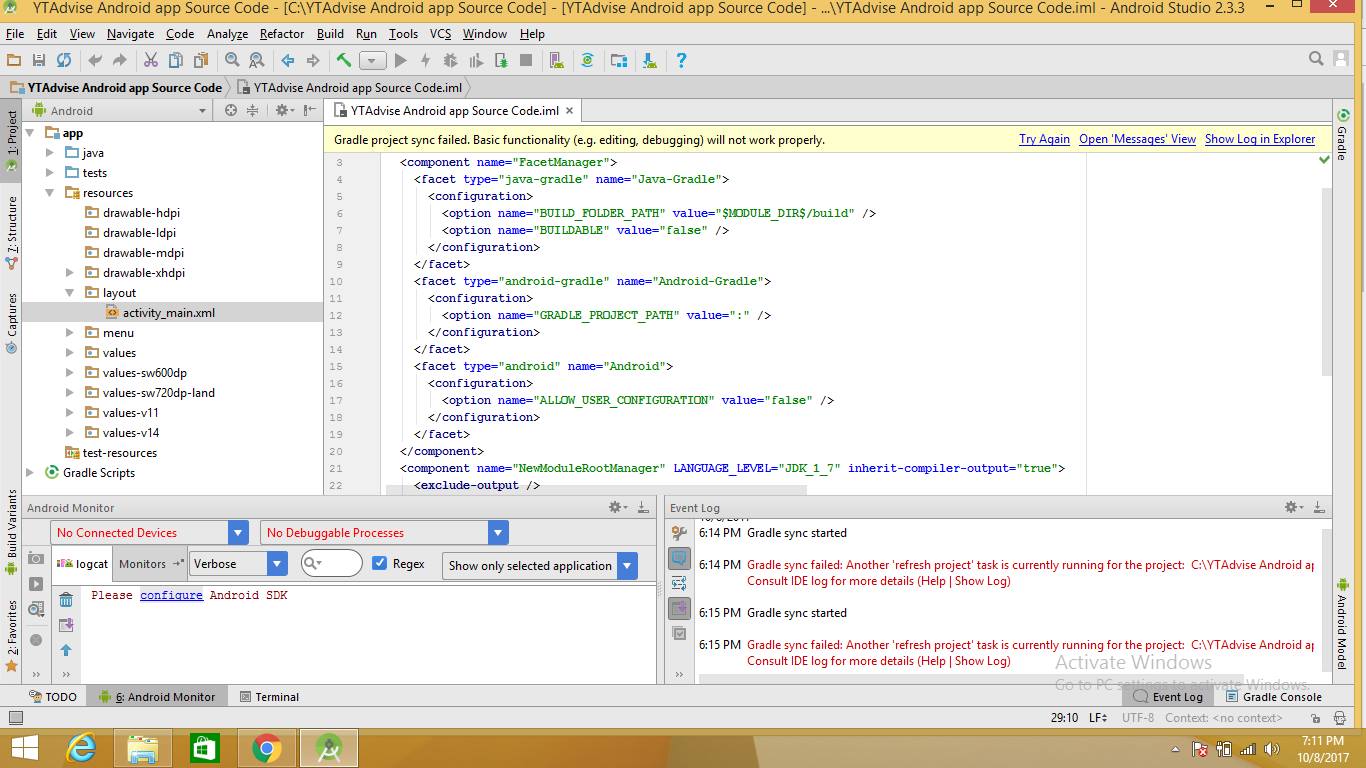
Task: Click the configure Android SDK link
Action: (x=171, y=595)
